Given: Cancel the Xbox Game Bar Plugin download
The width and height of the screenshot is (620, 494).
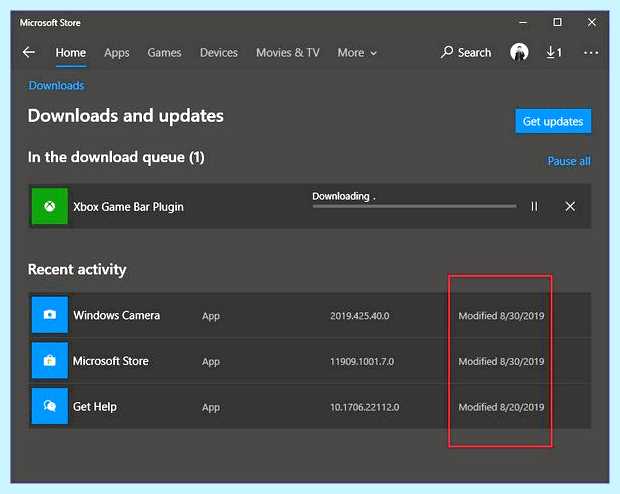Looking at the screenshot, I should [x=570, y=206].
